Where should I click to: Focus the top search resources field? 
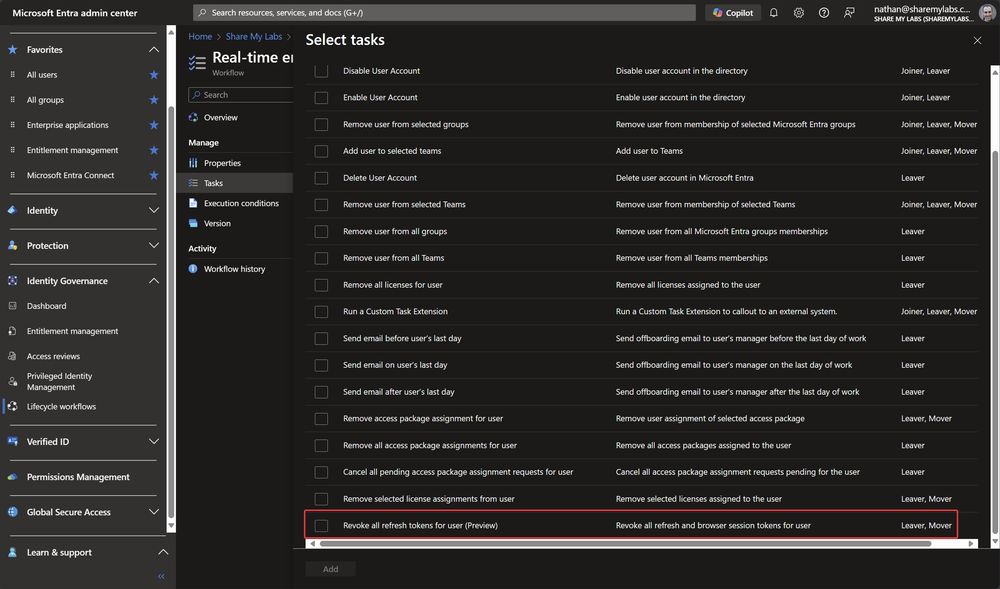coord(445,13)
